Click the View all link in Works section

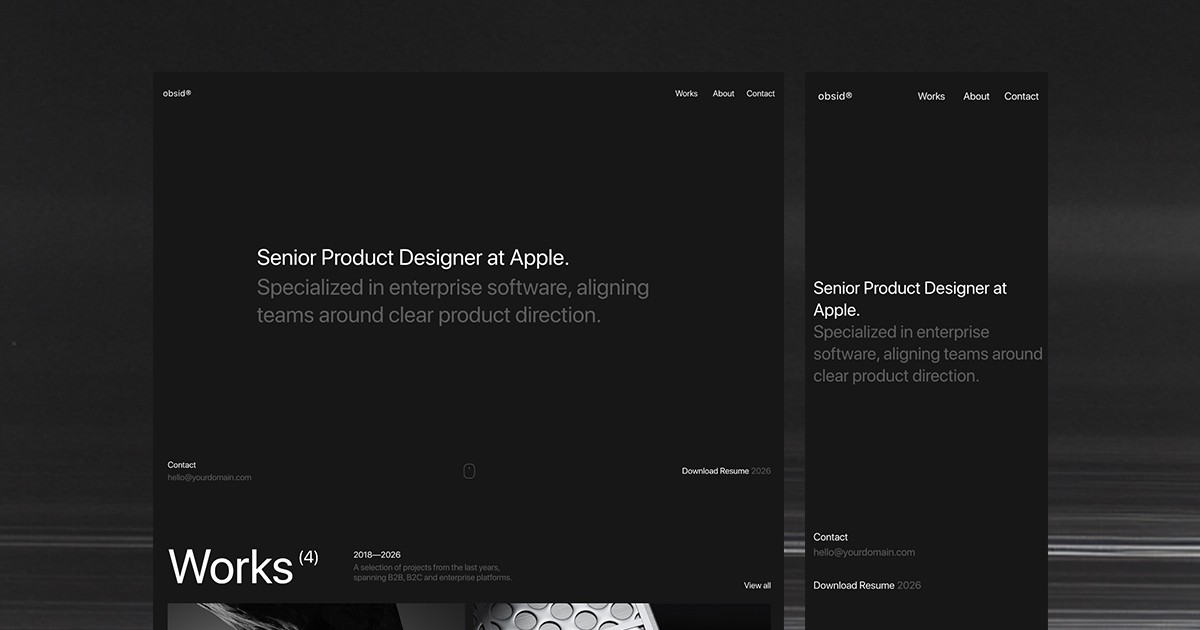pyautogui.click(x=756, y=585)
